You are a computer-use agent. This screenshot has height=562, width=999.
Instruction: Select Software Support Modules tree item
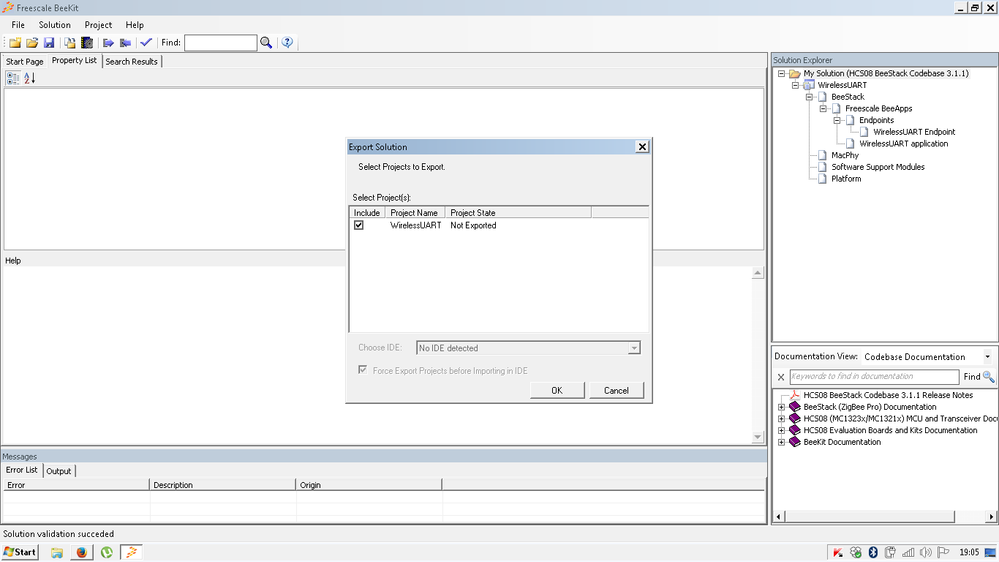(878, 168)
